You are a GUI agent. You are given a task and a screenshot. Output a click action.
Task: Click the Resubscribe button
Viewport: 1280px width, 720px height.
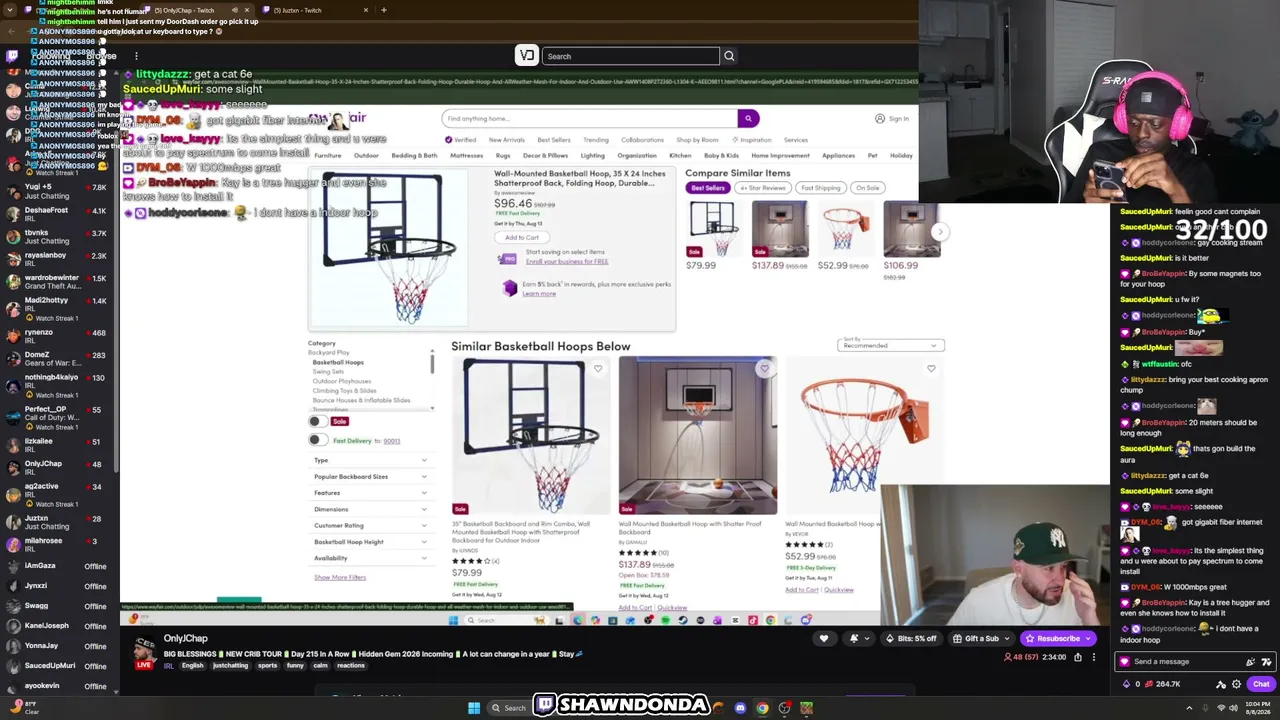pyautogui.click(x=1058, y=638)
